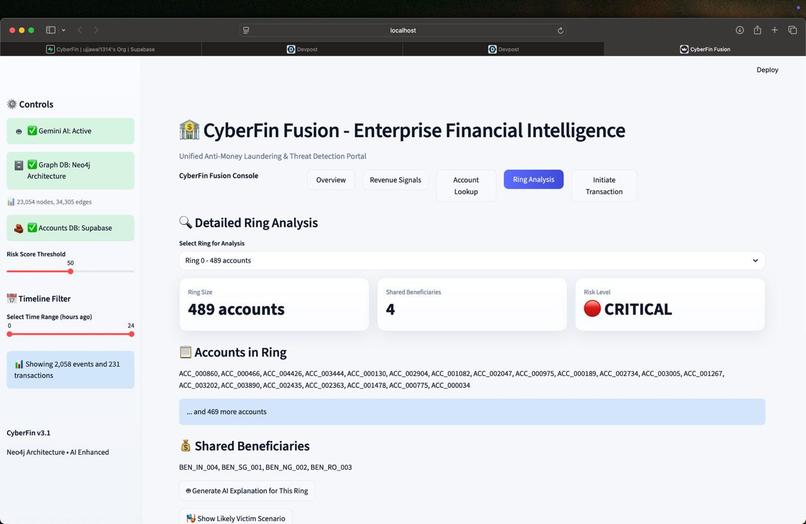Click the Supabase database icon in sidebar

19,228
